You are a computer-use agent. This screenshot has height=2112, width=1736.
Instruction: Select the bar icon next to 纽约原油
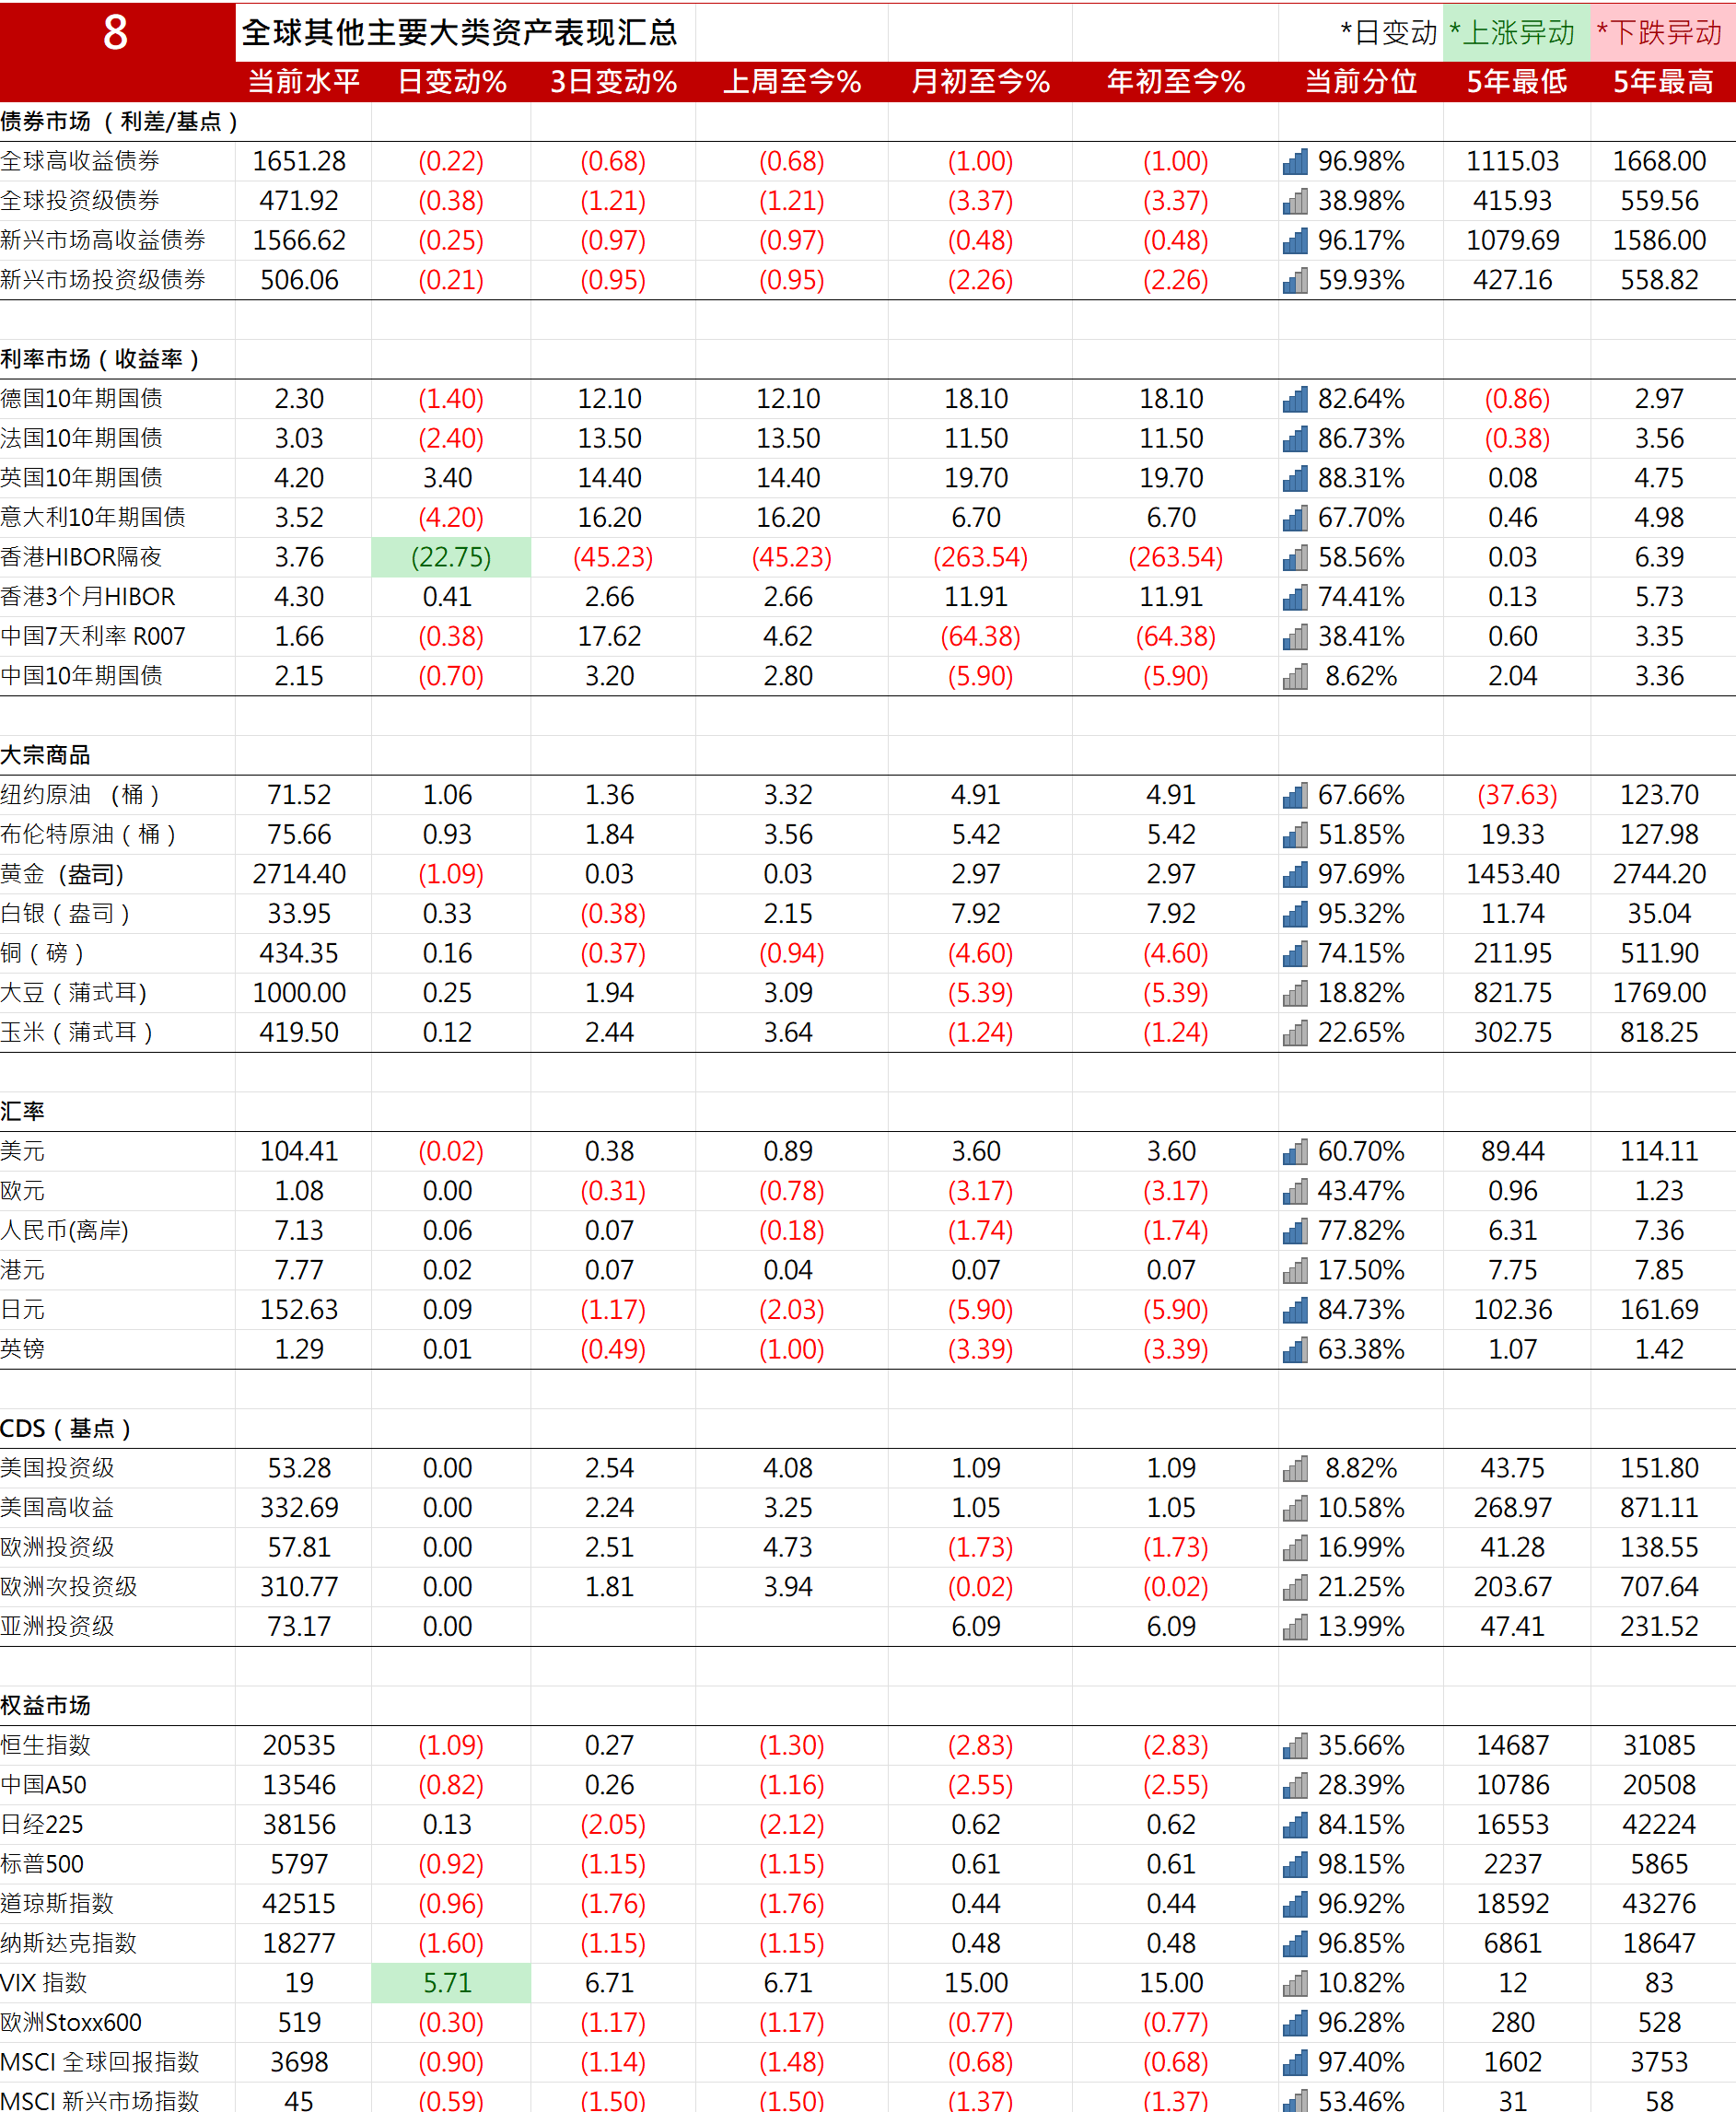click(x=1294, y=794)
